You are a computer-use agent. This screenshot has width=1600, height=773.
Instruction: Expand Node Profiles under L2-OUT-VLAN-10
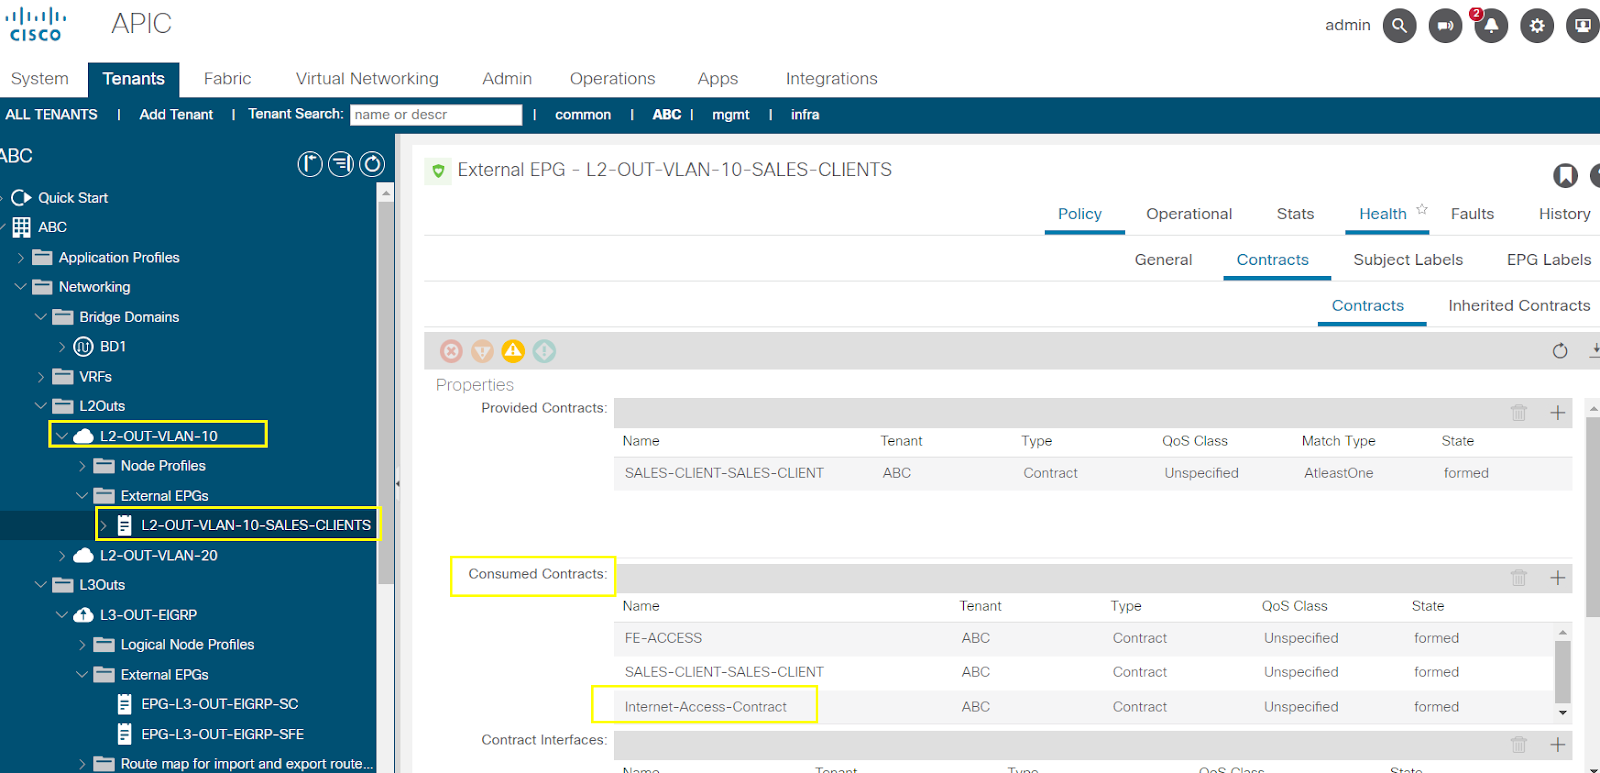click(82, 466)
